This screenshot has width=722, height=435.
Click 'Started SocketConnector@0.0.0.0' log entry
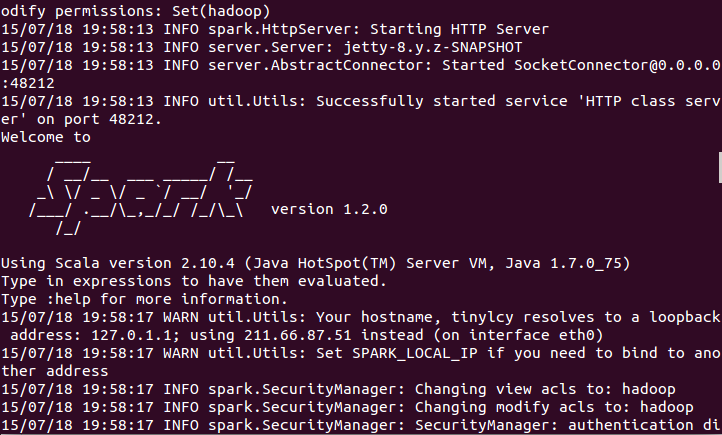[x=581, y=65]
